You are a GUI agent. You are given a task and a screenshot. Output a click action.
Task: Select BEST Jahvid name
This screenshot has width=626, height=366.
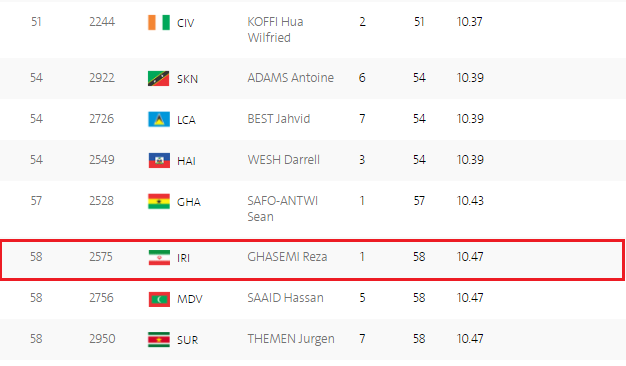tap(279, 119)
